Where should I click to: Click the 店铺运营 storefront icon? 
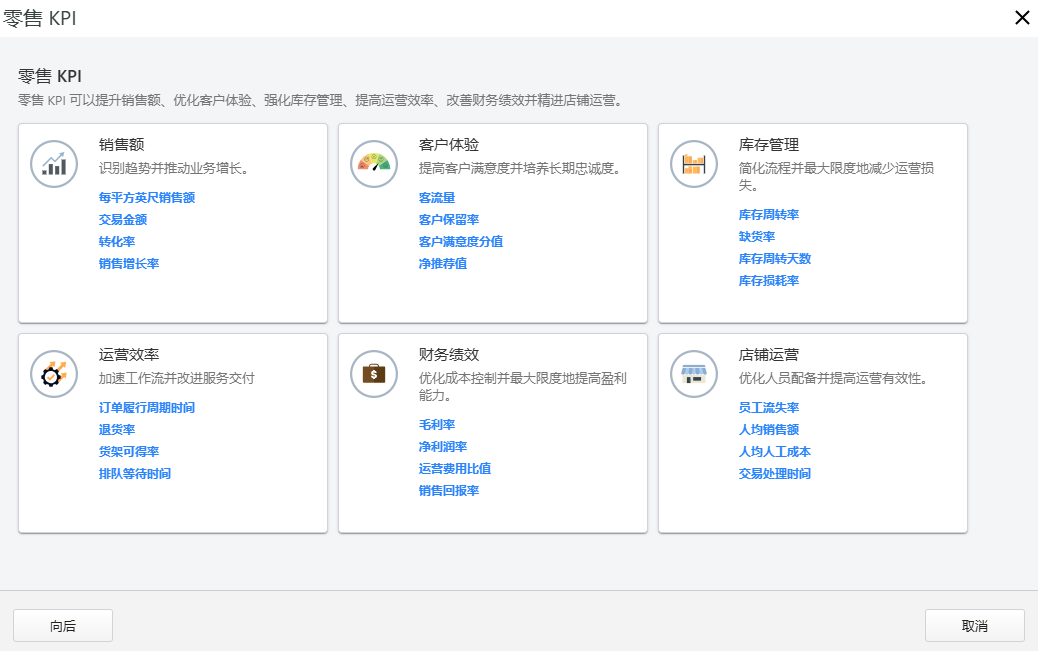coord(693,373)
